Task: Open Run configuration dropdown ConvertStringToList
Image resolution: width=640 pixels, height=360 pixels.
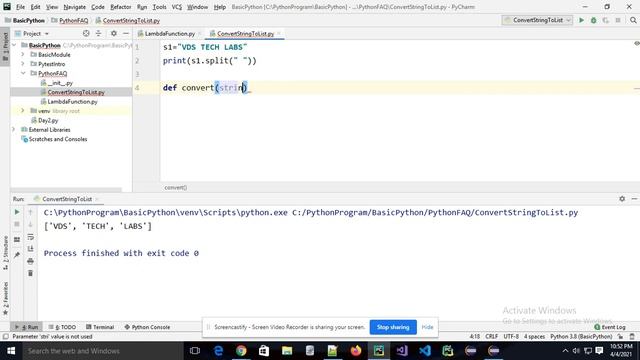Action: pyautogui.click(x=538, y=20)
